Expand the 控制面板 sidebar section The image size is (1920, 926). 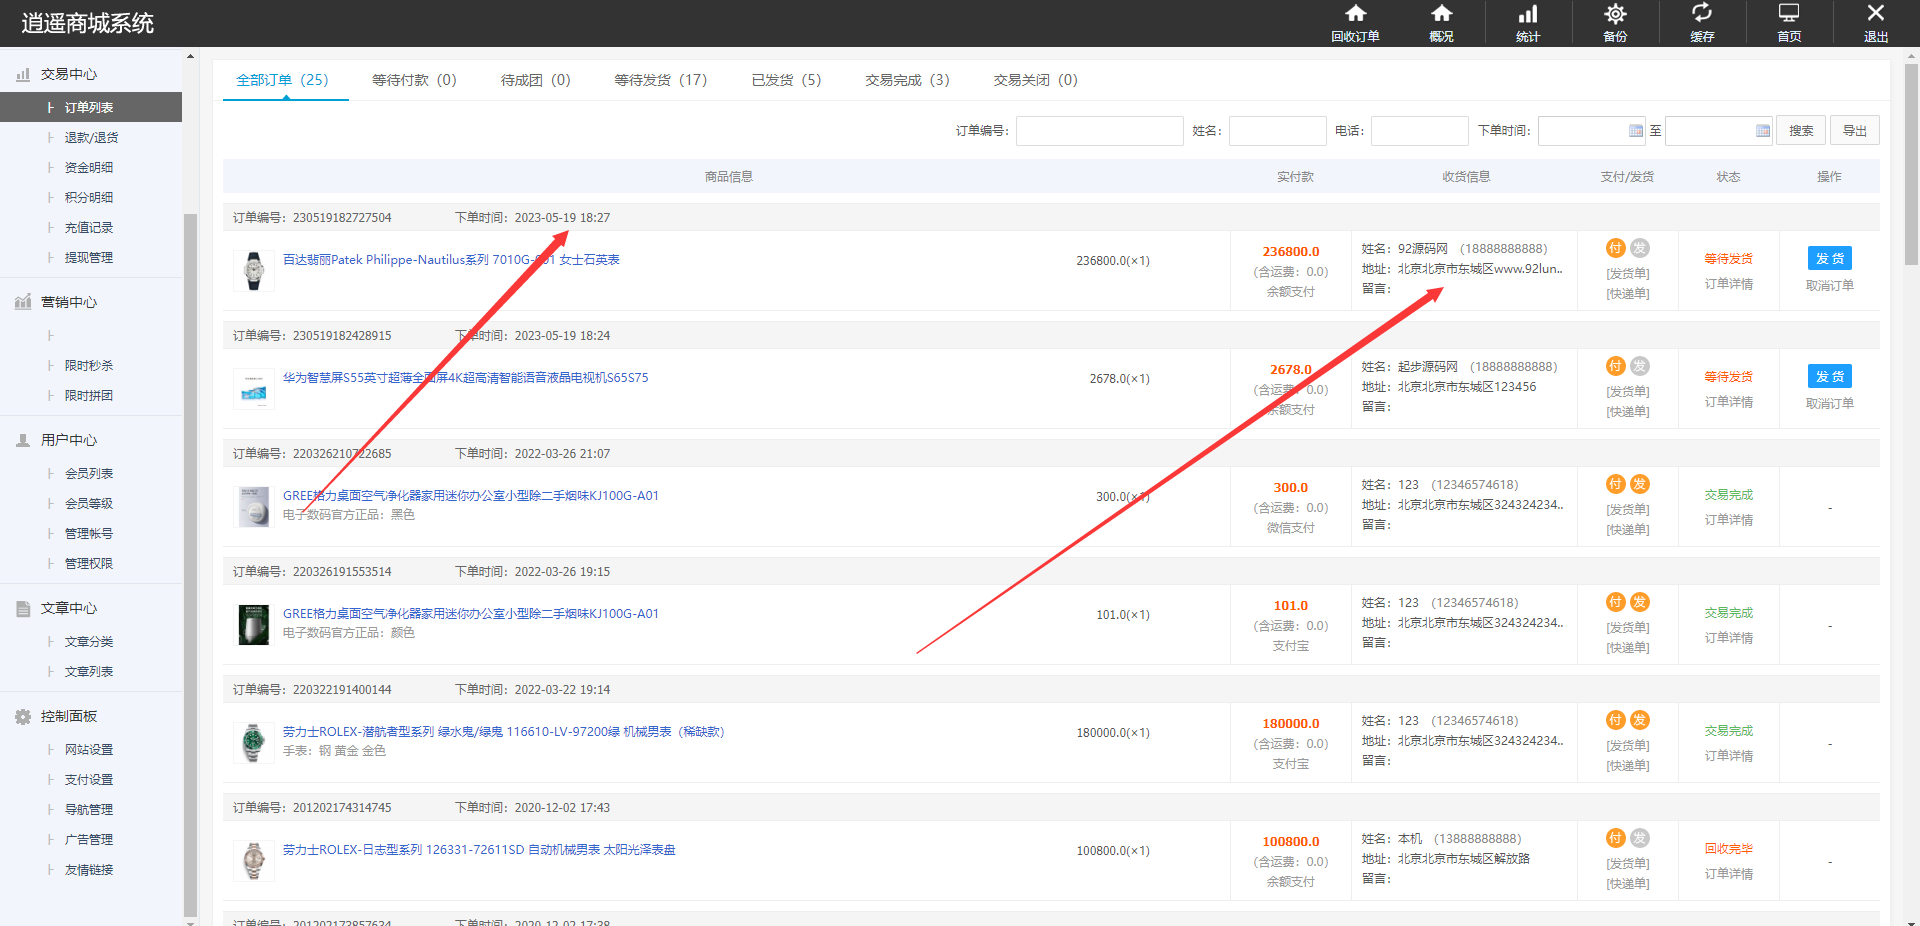[x=69, y=716]
